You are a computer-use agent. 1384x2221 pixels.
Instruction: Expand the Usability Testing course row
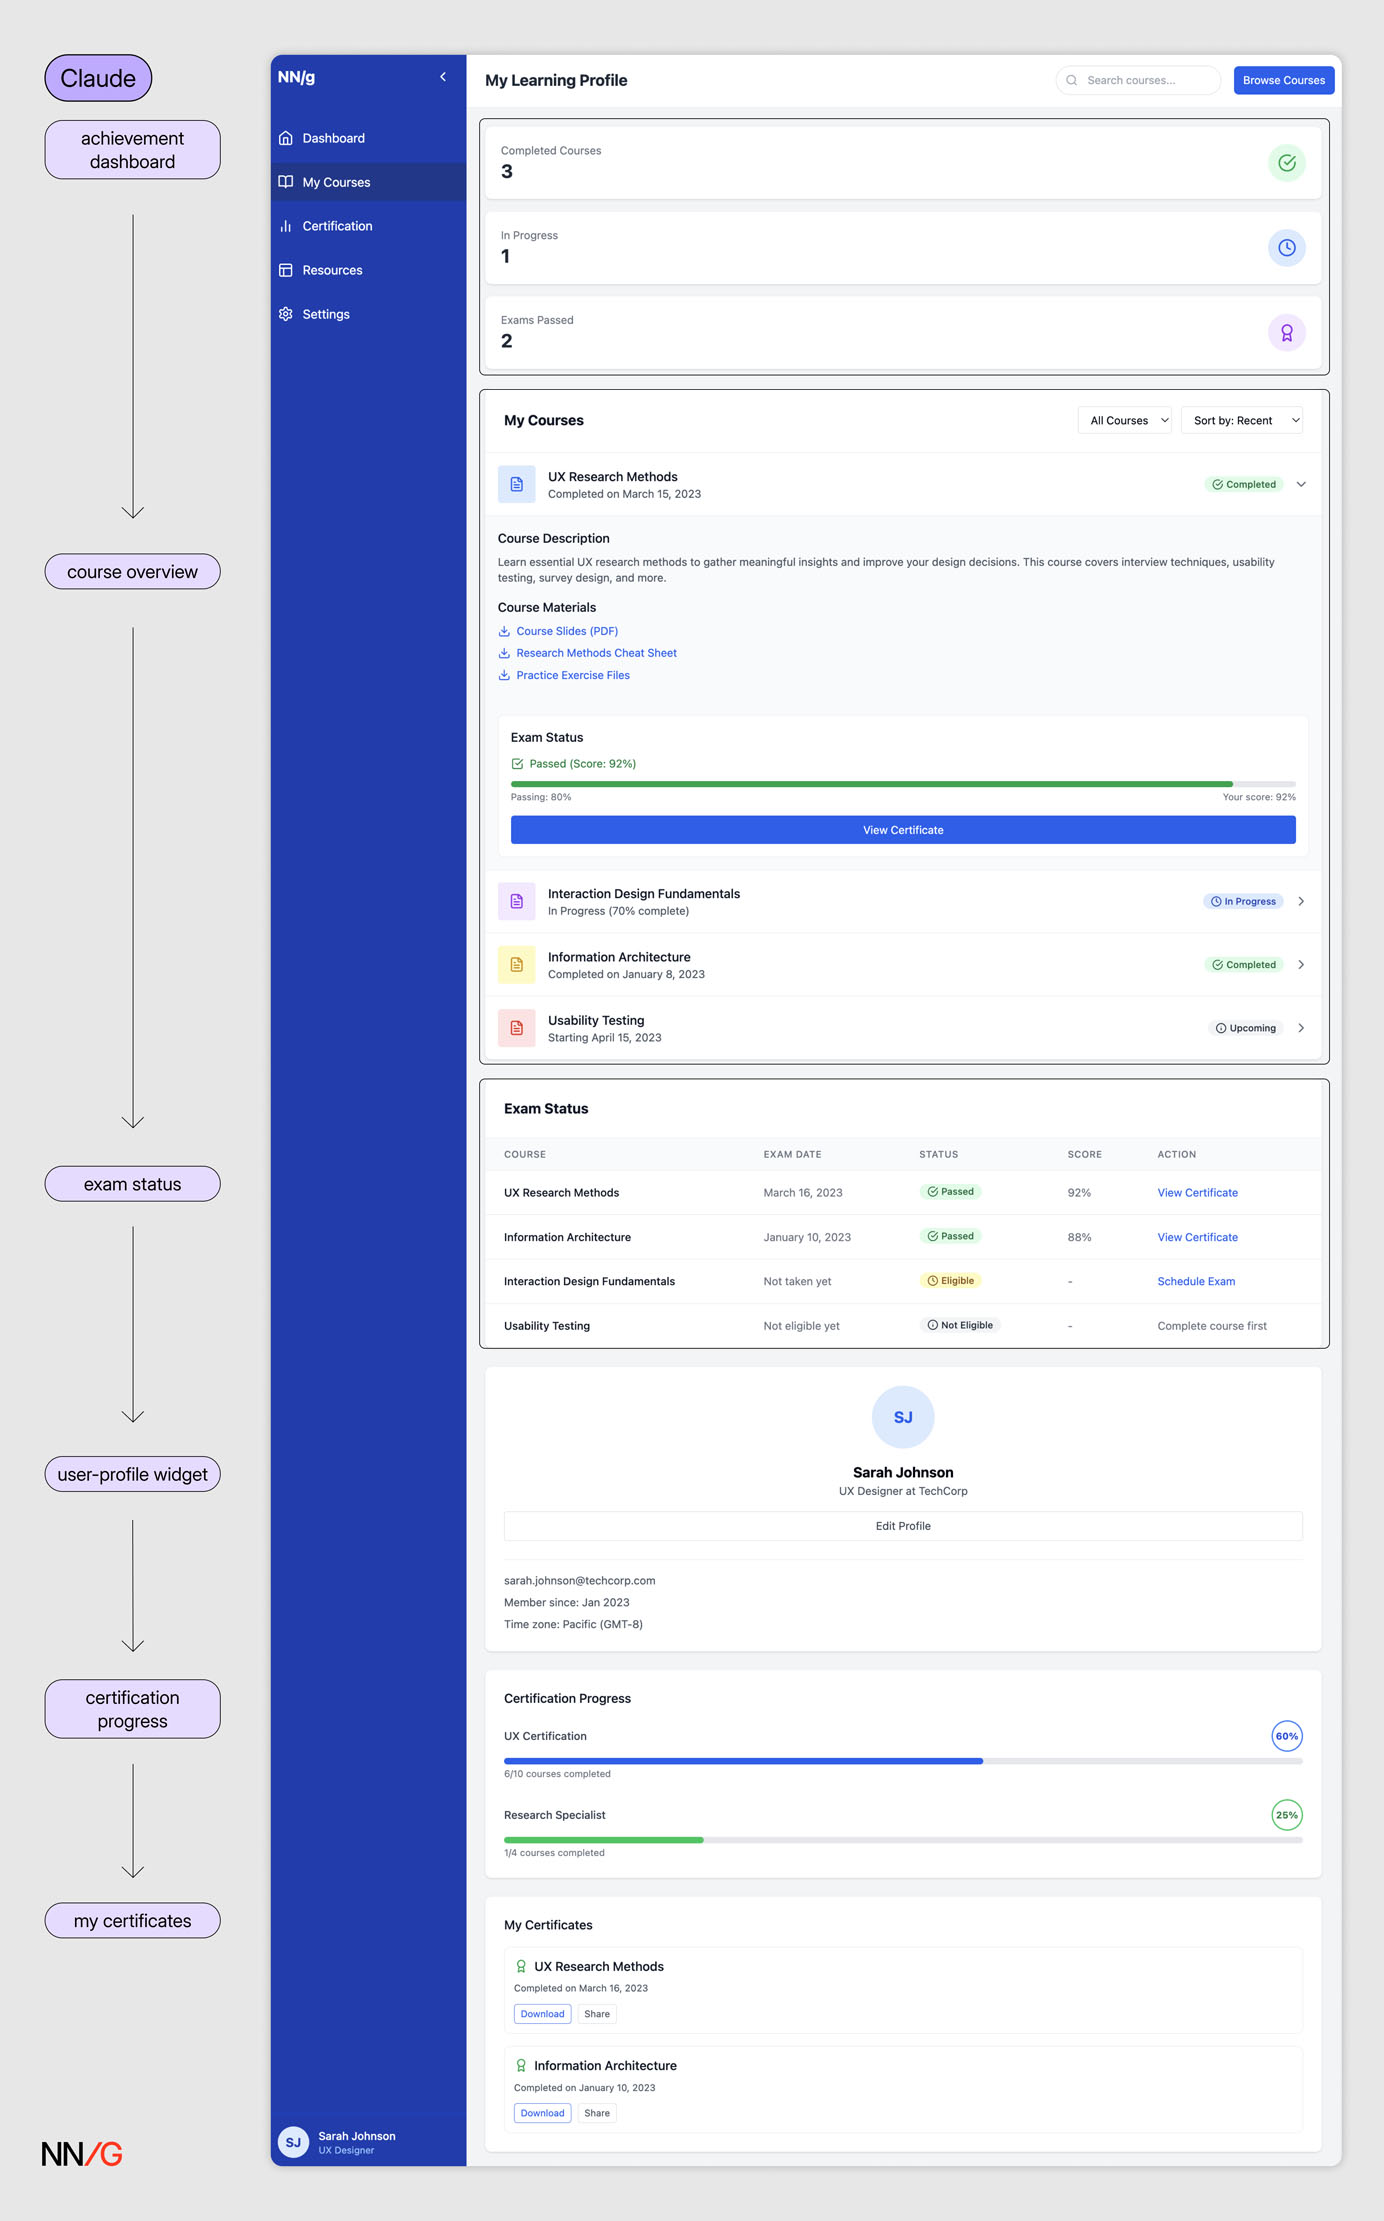click(x=1301, y=1028)
